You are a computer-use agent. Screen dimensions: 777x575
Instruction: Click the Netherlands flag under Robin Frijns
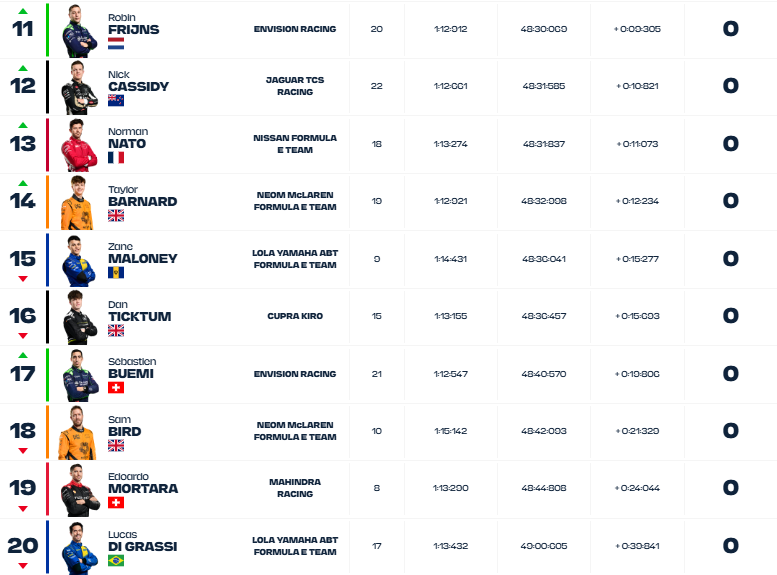click(x=116, y=44)
